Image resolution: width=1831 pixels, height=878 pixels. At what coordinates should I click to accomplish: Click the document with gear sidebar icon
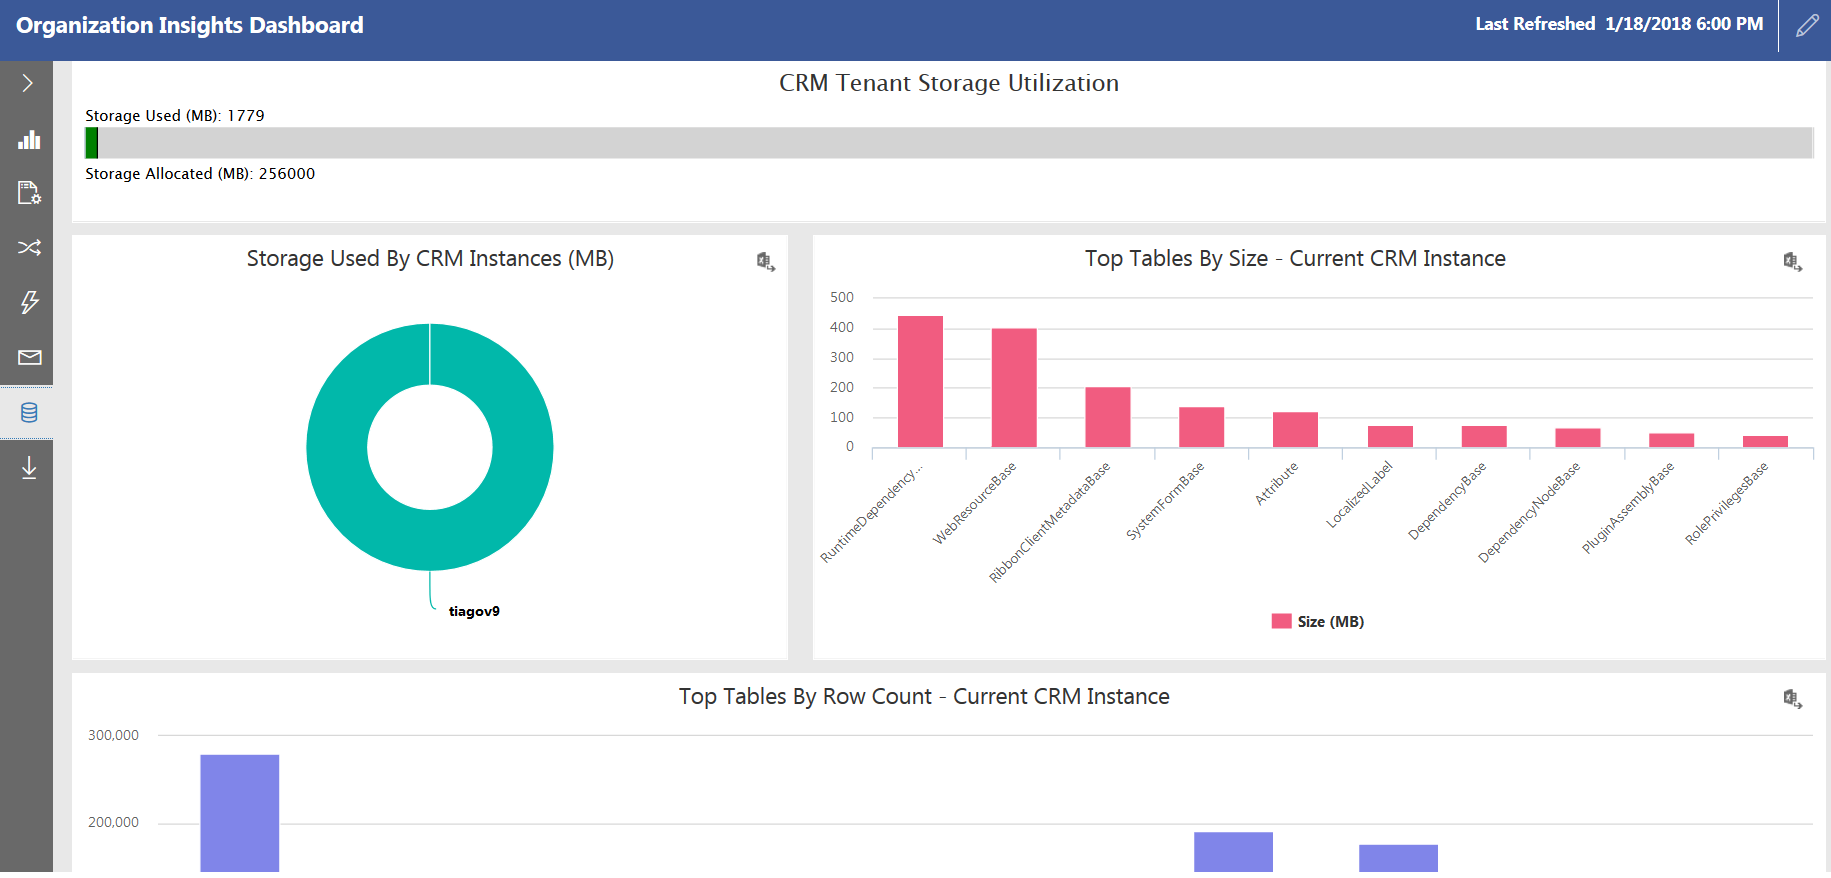(28, 193)
